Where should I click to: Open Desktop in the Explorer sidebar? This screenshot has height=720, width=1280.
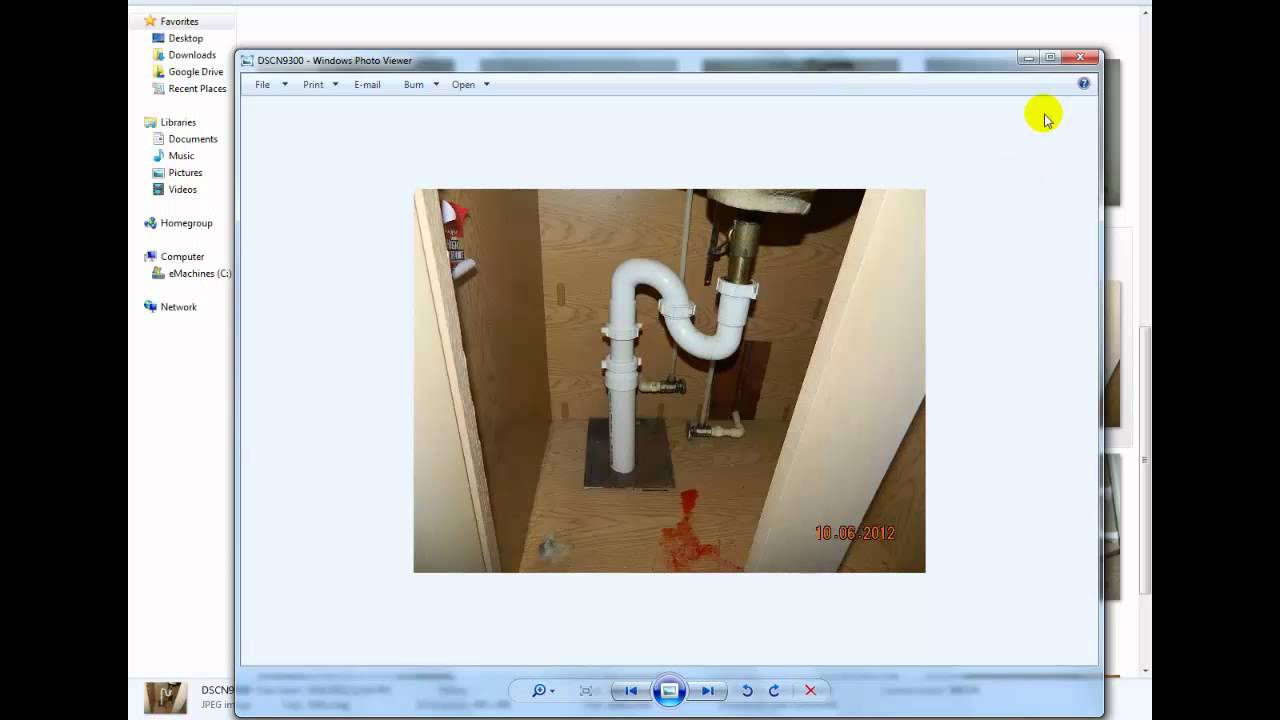click(185, 38)
